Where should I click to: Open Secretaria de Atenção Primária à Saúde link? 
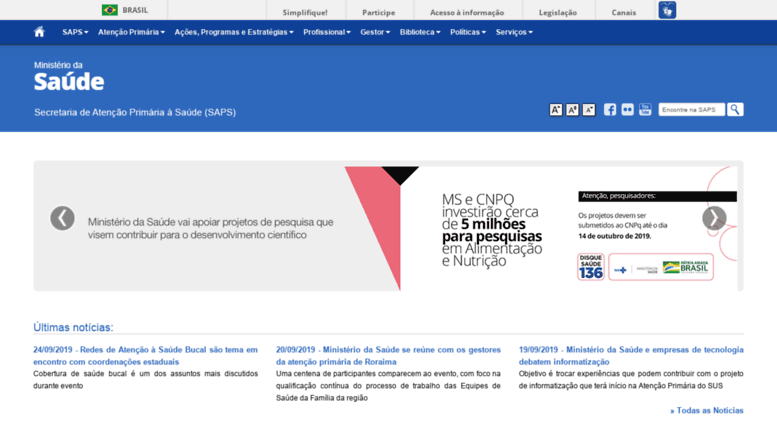click(135, 112)
